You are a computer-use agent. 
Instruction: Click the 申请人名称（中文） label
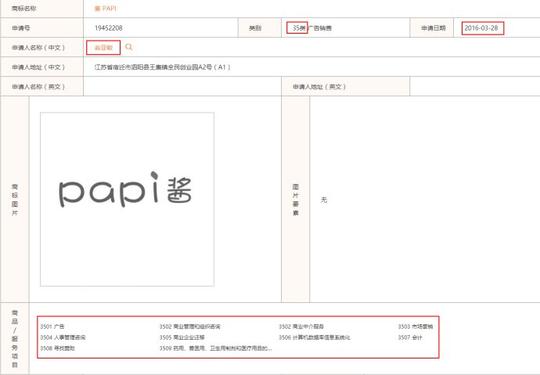(x=39, y=48)
